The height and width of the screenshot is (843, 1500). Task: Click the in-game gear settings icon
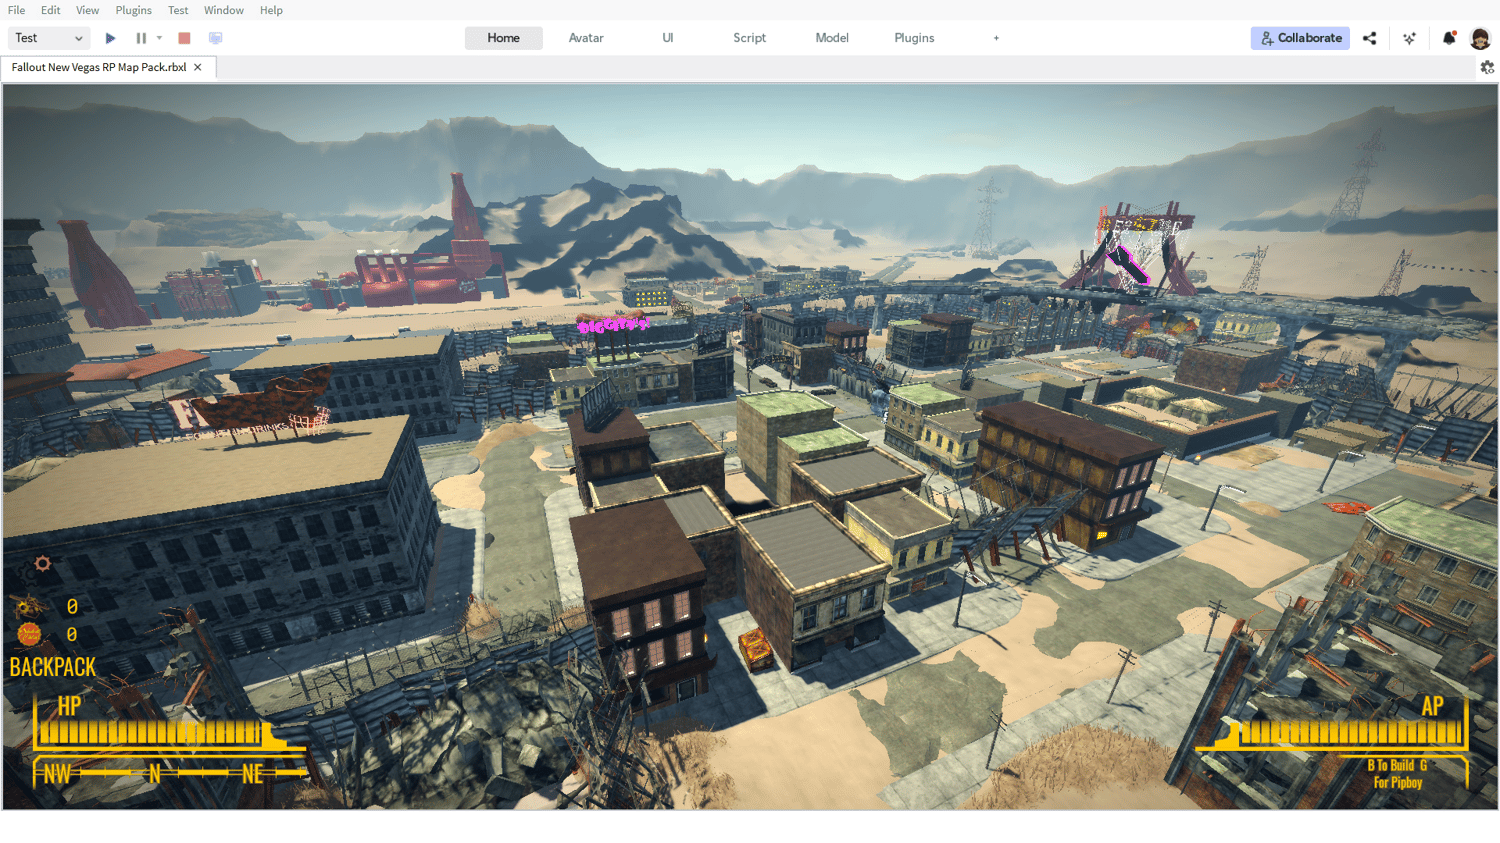pos(42,564)
